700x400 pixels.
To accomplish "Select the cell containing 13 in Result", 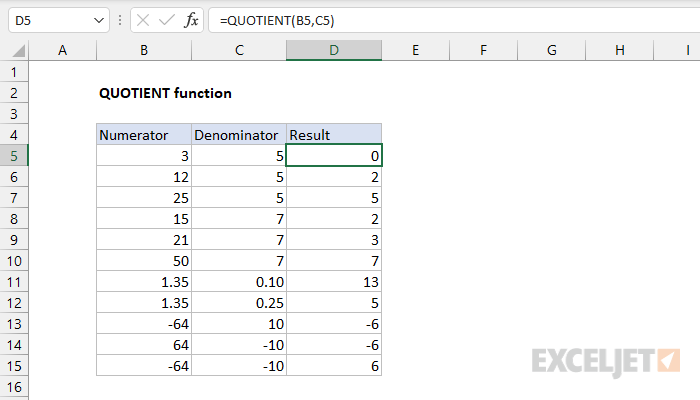I will click(333, 281).
